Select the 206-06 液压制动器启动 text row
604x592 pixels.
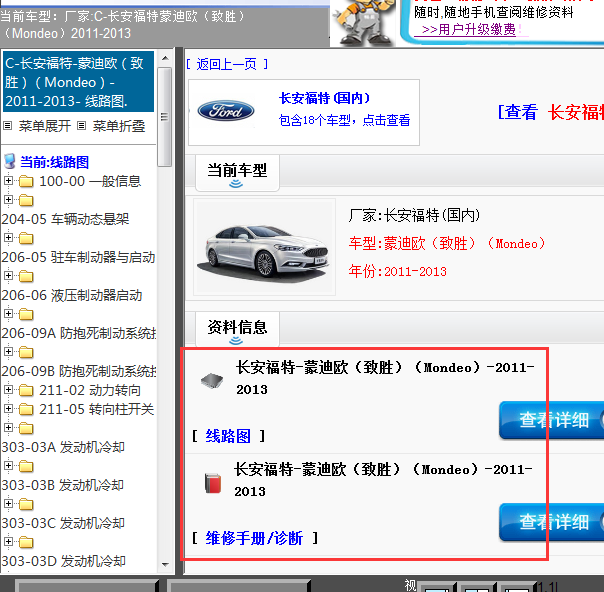point(72,295)
